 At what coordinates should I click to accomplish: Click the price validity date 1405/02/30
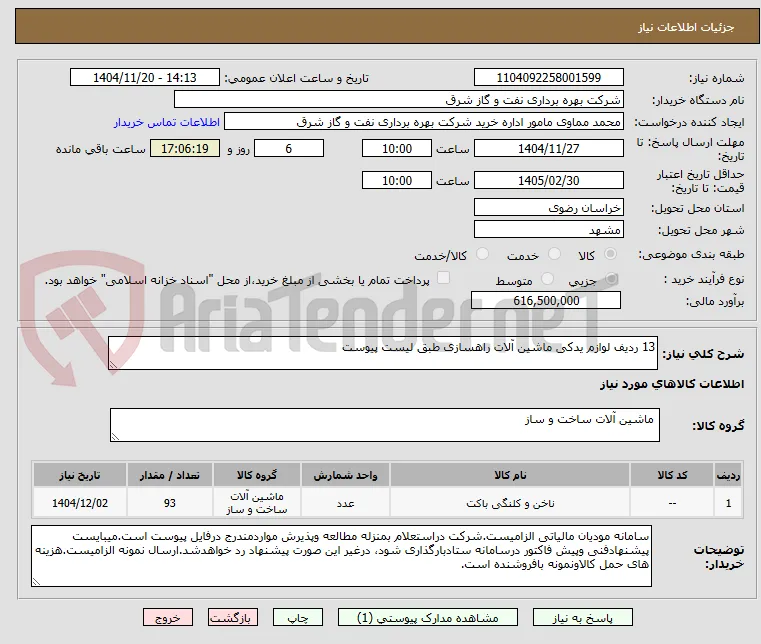coord(548,180)
